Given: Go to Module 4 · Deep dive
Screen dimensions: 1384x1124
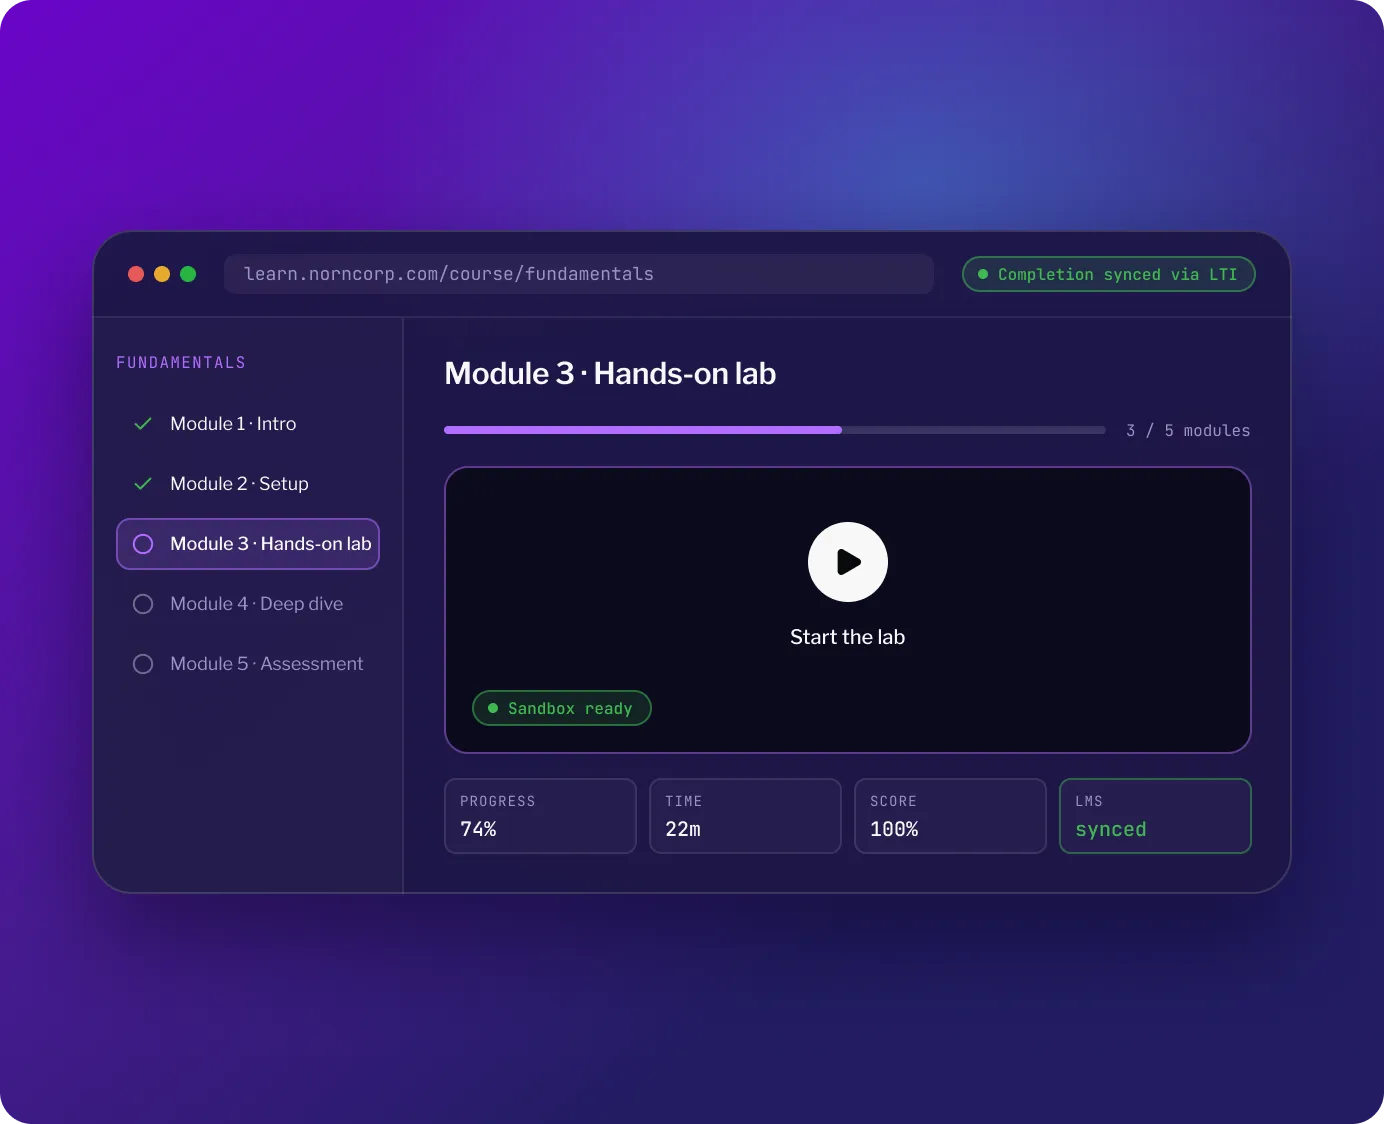Looking at the screenshot, I should 248,604.
